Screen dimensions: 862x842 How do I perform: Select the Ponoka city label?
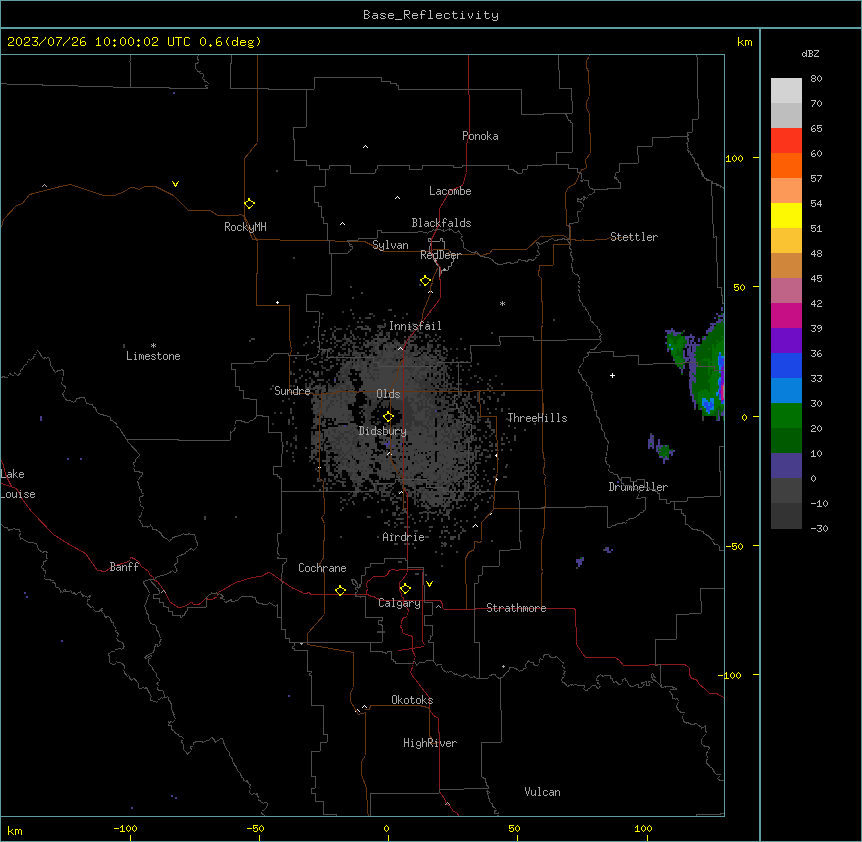coord(480,136)
